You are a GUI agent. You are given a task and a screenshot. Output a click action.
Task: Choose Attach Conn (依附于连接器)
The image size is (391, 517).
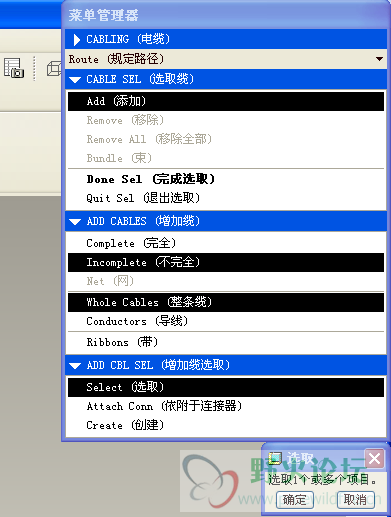coord(226,406)
